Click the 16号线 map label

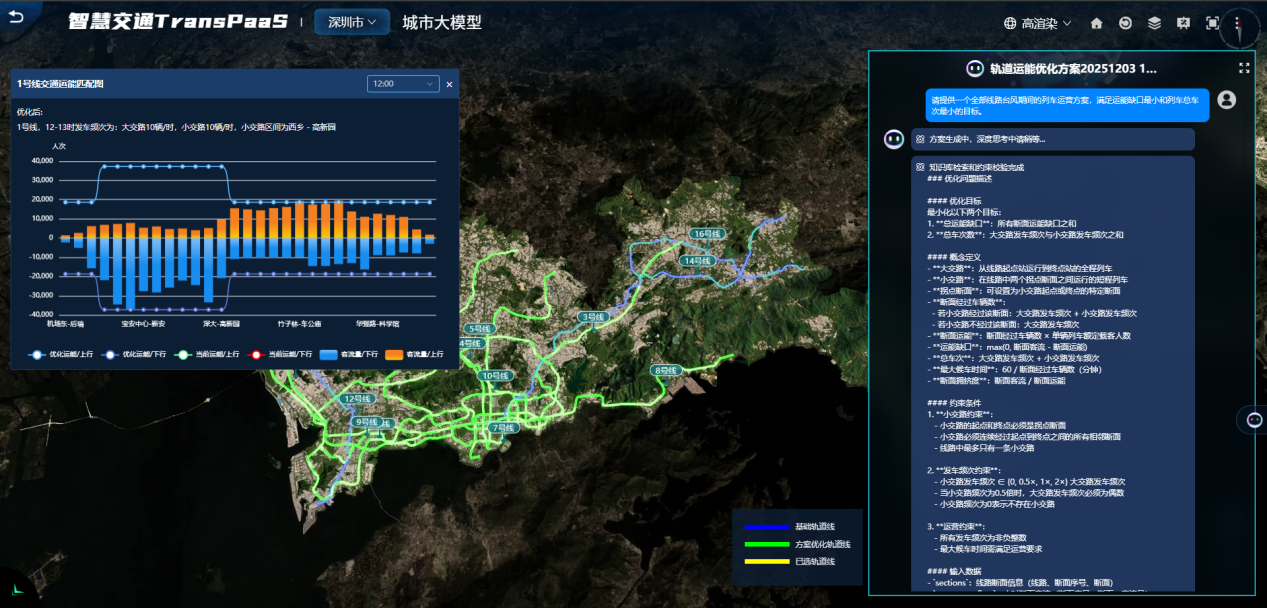(x=706, y=234)
